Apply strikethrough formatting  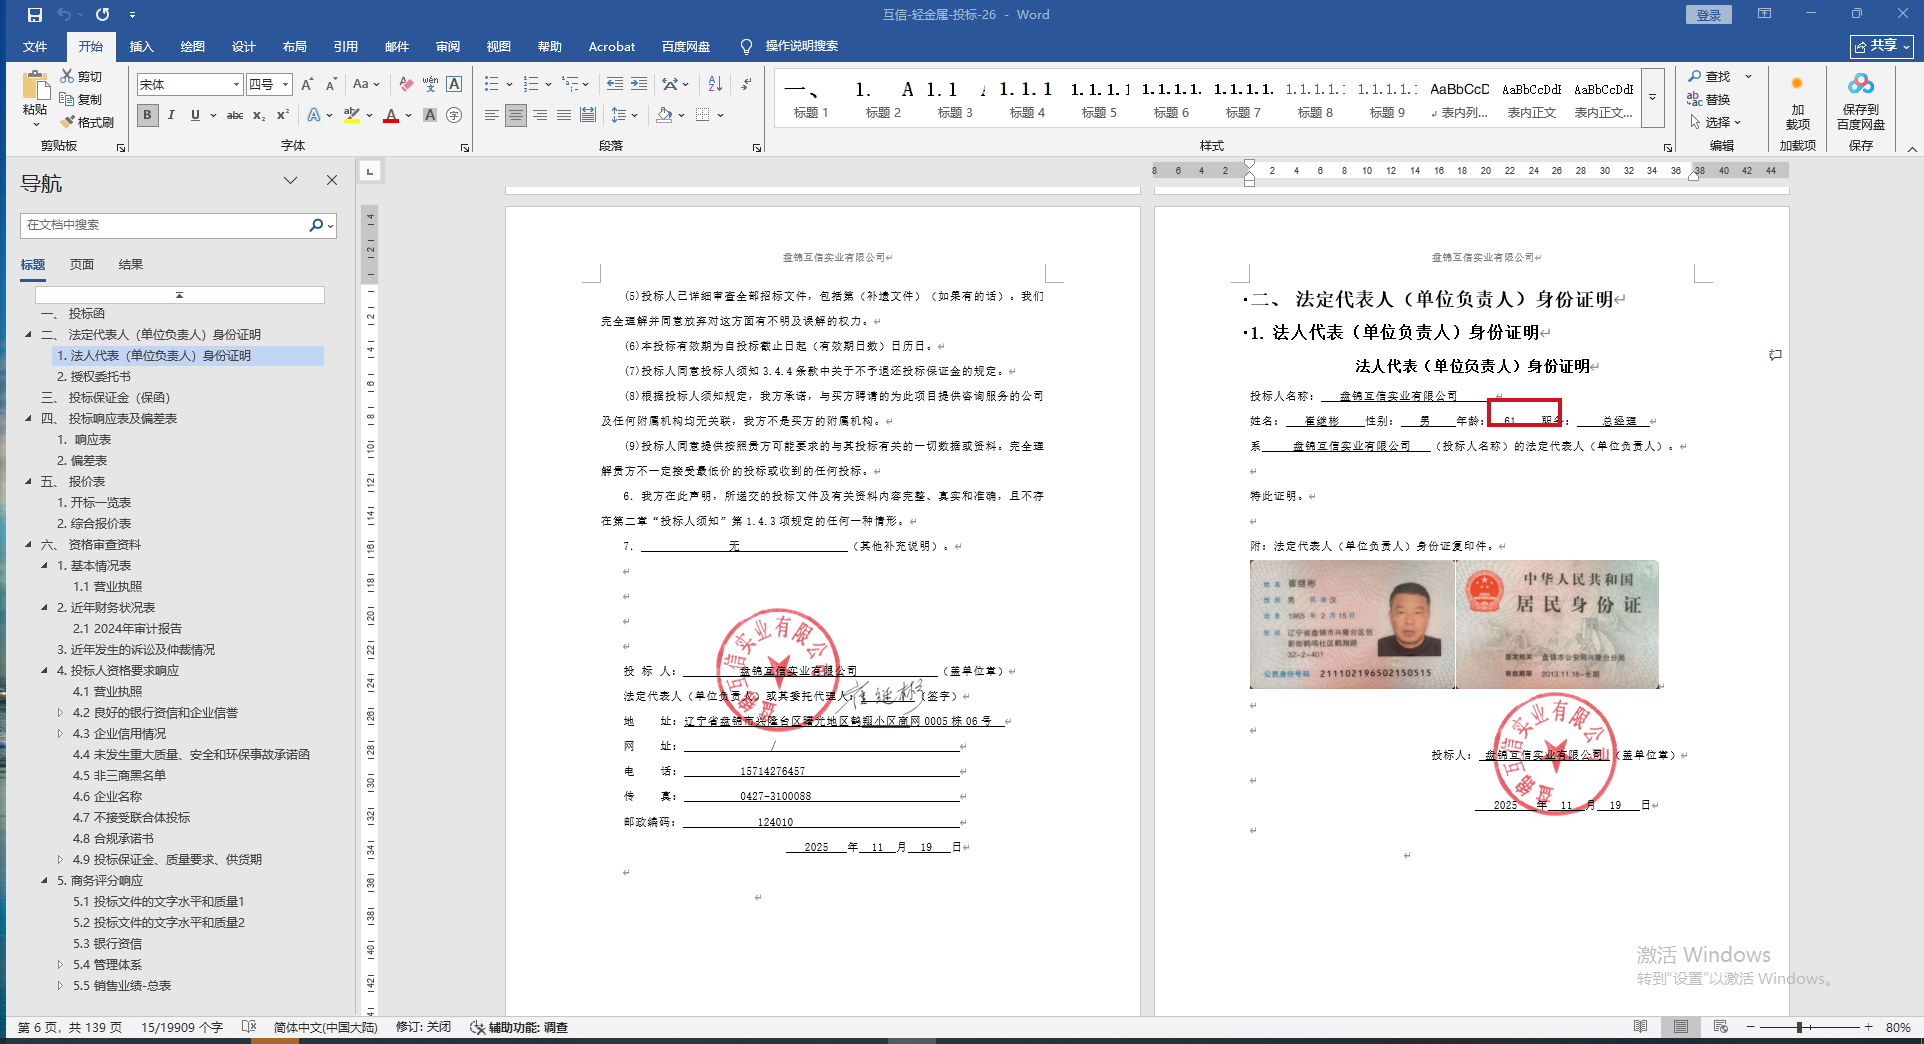(x=235, y=116)
